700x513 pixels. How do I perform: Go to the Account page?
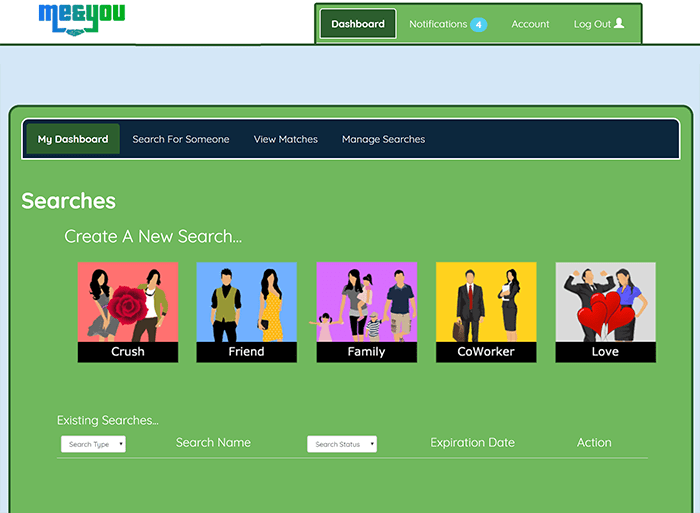point(530,24)
